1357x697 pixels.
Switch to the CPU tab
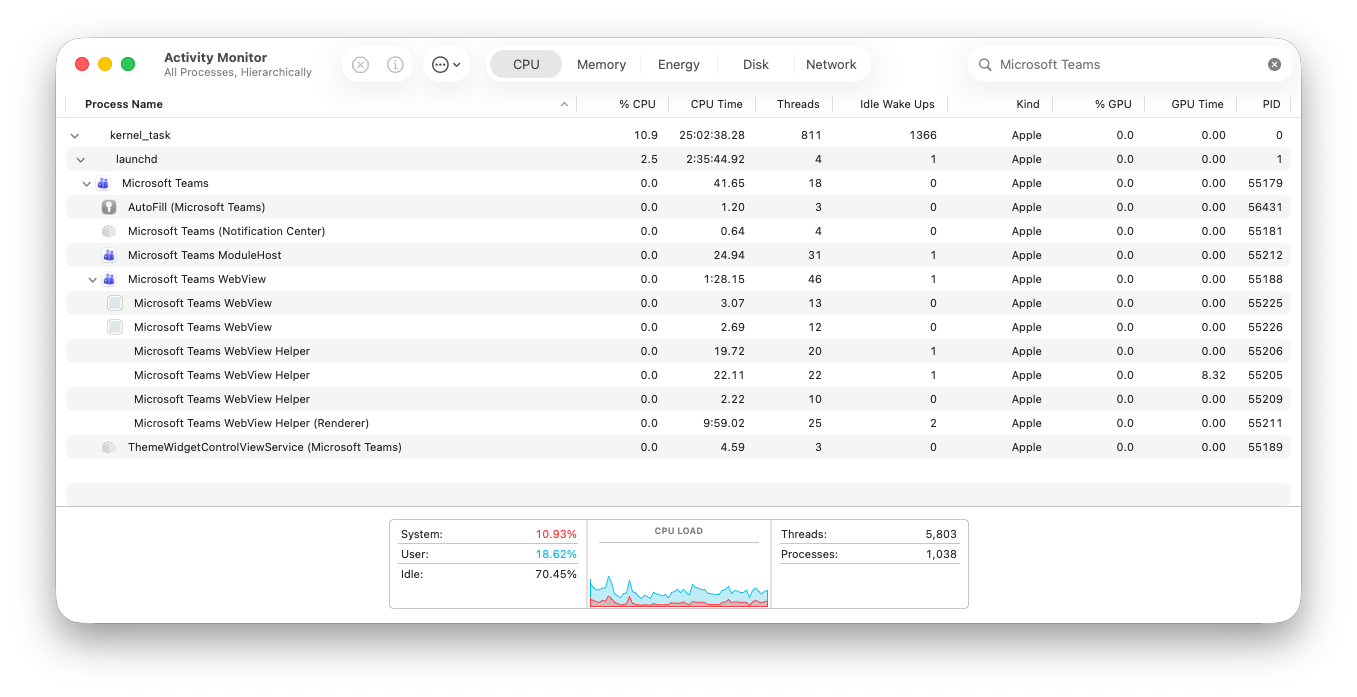pos(526,64)
